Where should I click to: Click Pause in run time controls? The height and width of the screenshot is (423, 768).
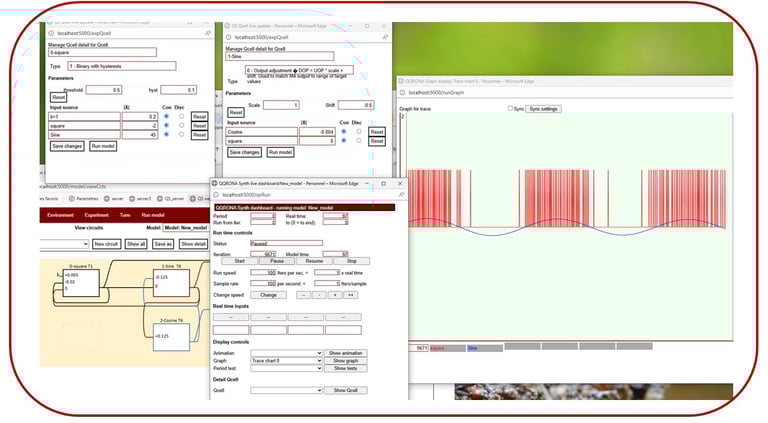point(277,261)
